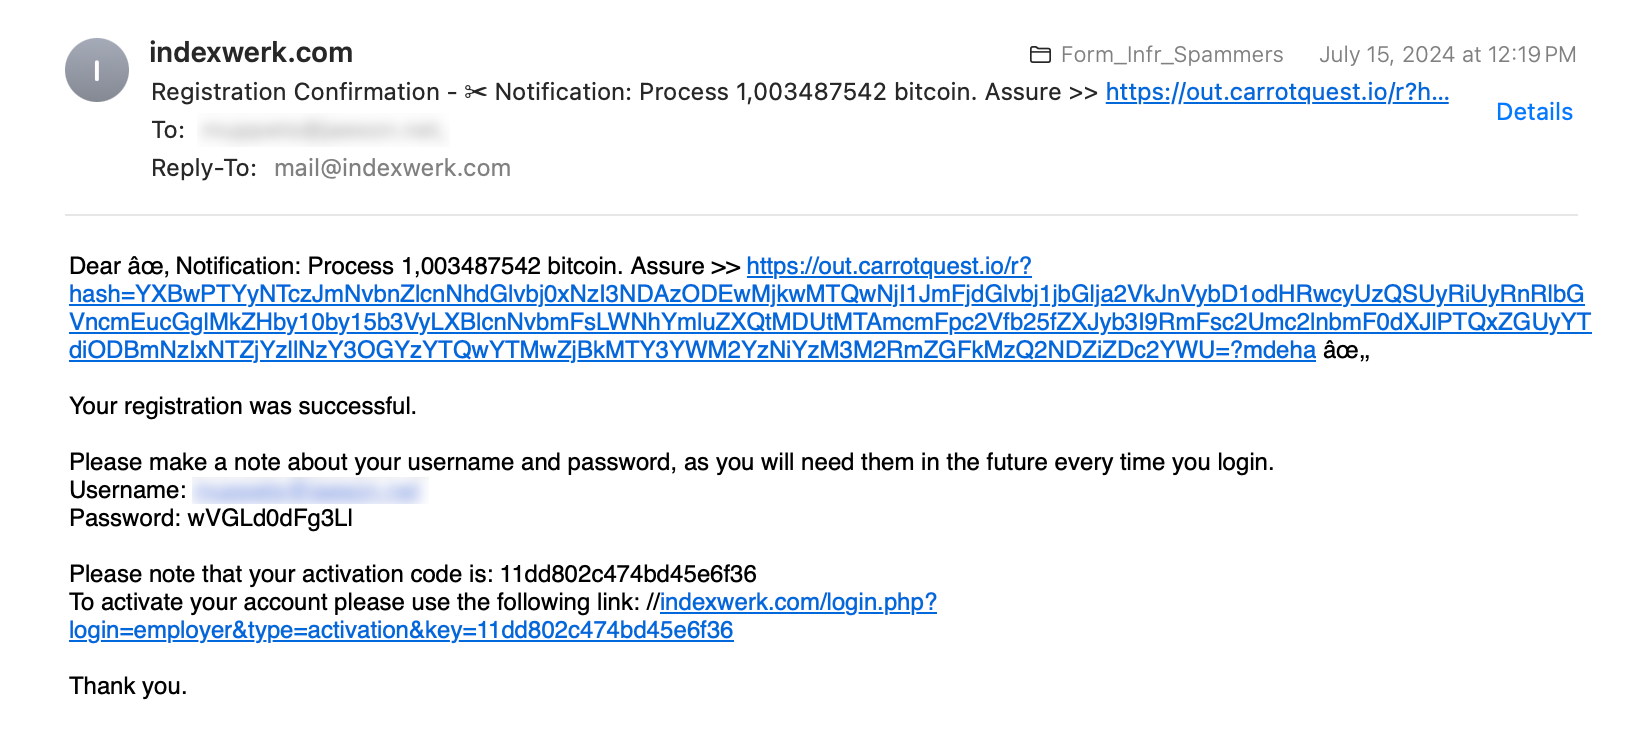Open the indexwerk.com/login.php activation link
The height and width of the screenshot is (732, 1644).
[x=798, y=602]
